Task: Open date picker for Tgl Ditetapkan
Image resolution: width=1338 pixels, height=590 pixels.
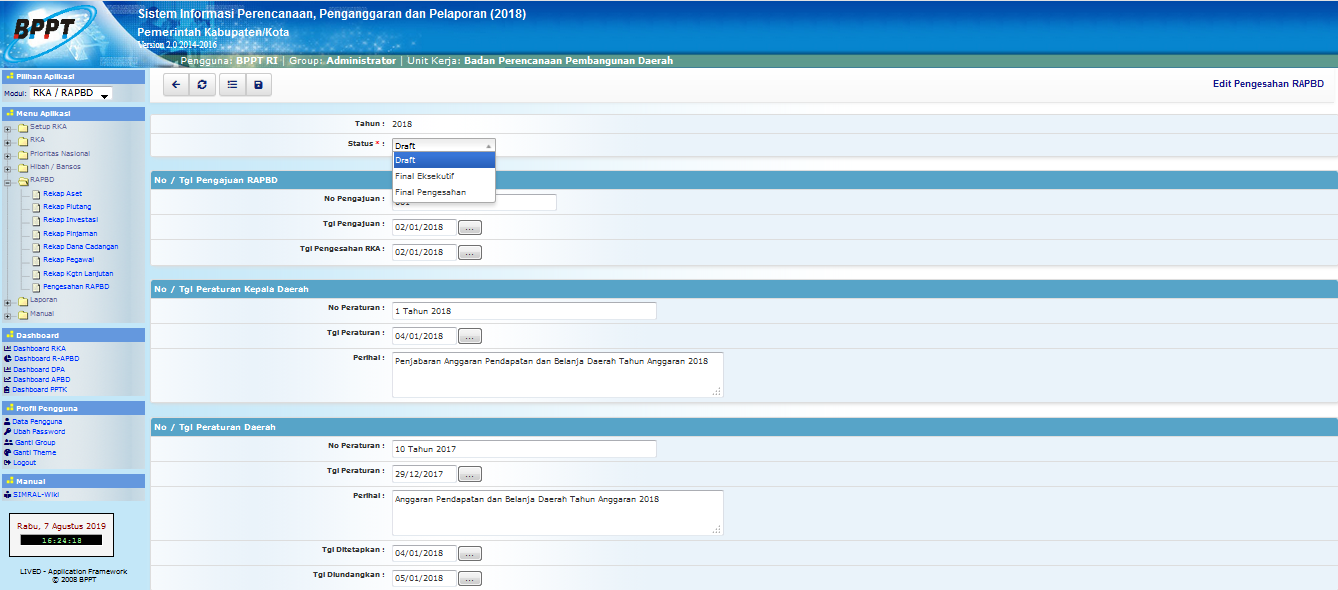Action: [469, 553]
